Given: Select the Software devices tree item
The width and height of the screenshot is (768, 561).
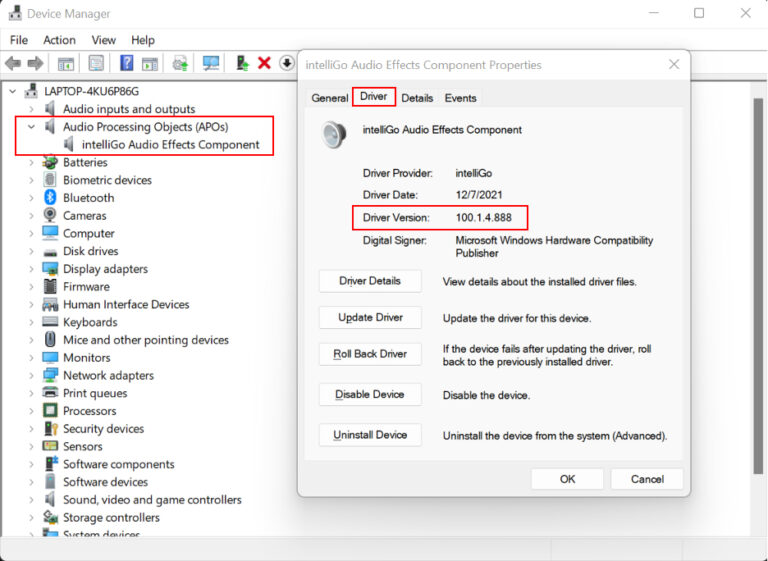Looking at the screenshot, I should [105, 482].
